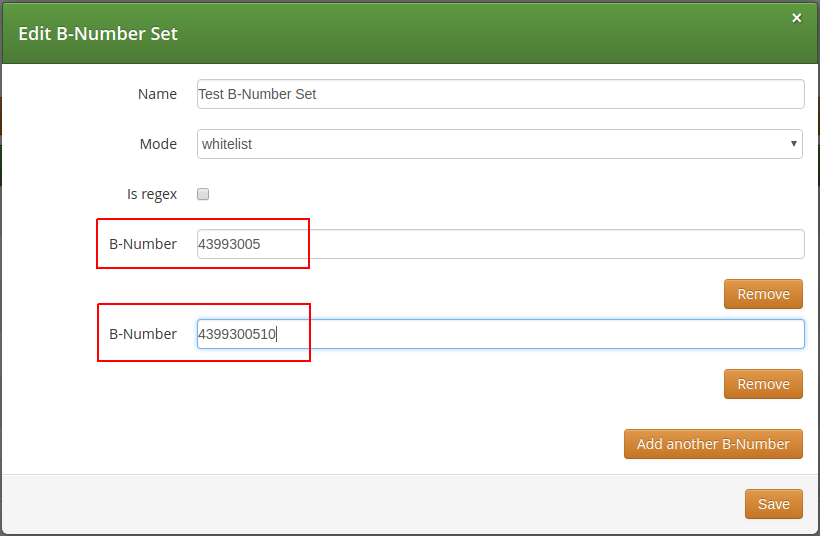
Task: Click the Mode dropdown arrow
Action: (794, 144)
